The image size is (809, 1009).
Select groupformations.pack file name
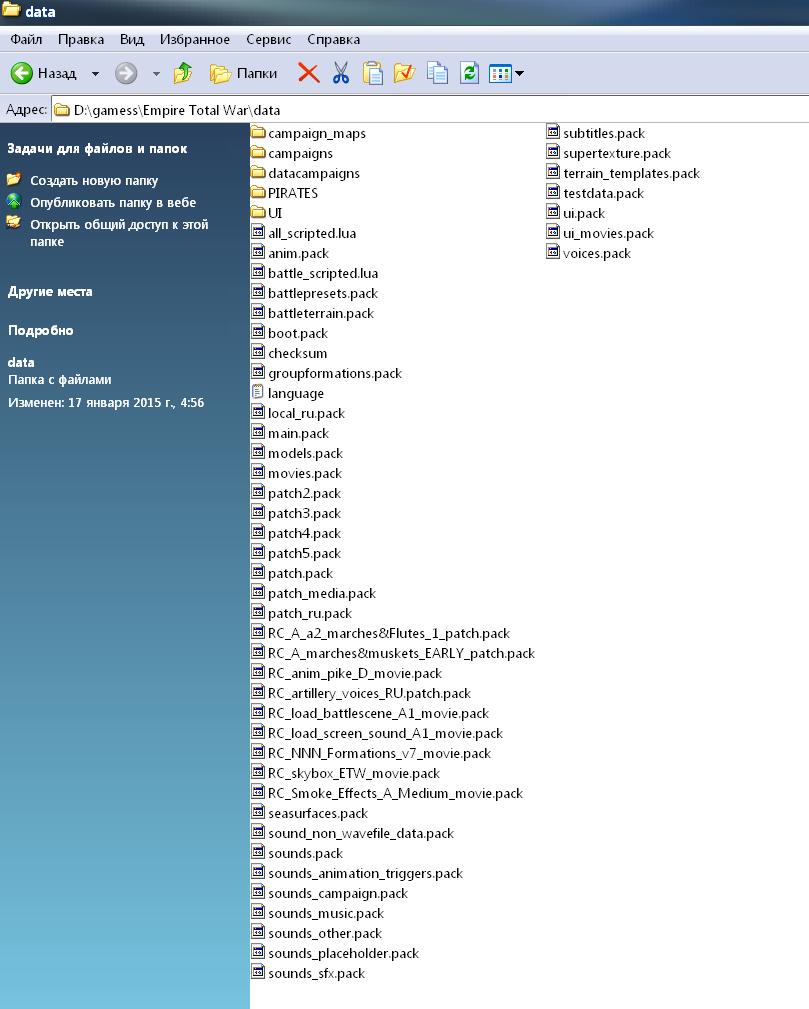tap(335, 373)
